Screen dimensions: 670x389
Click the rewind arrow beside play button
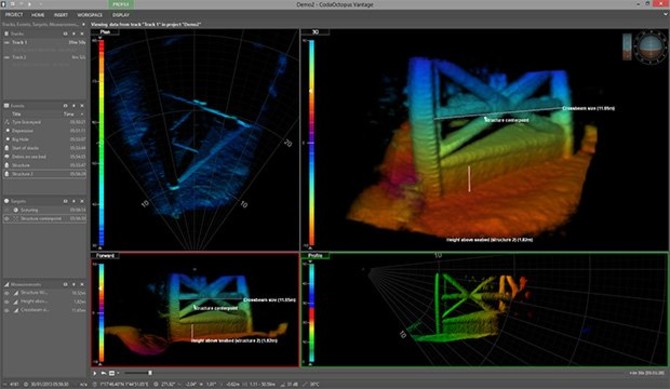point(103,373)
